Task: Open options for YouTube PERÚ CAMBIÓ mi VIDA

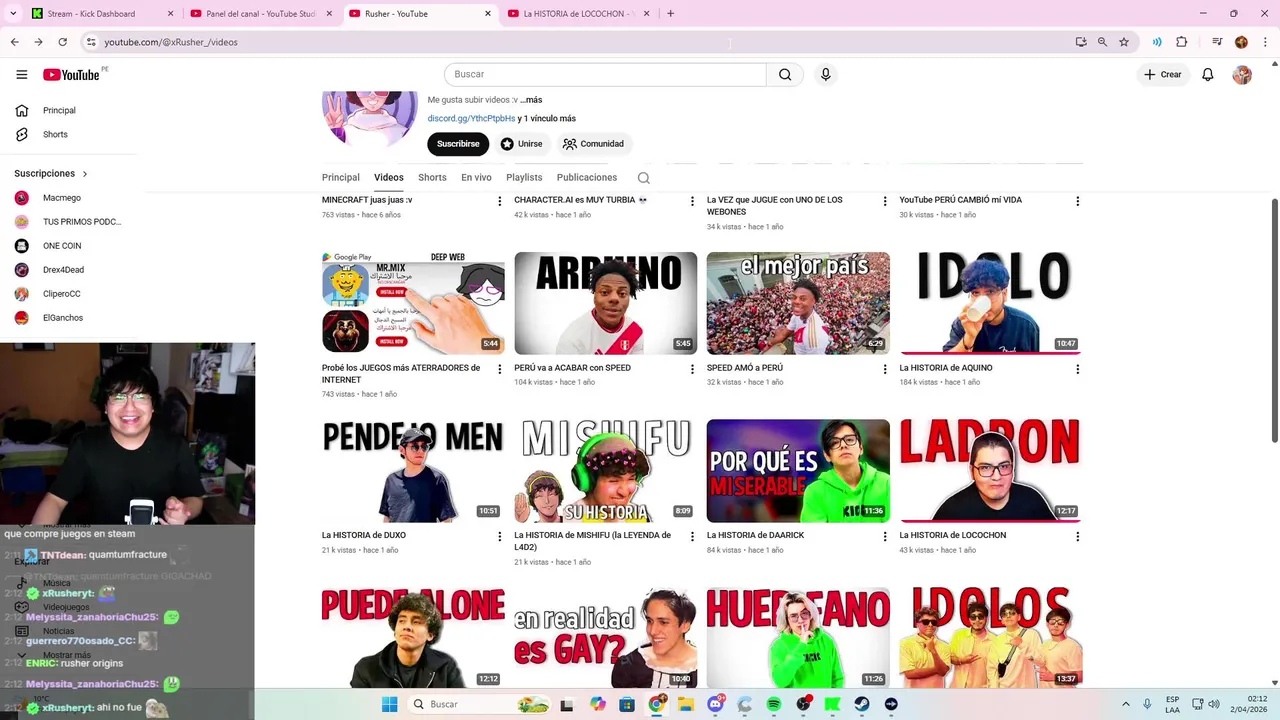Action: (x=1077, y=201)
